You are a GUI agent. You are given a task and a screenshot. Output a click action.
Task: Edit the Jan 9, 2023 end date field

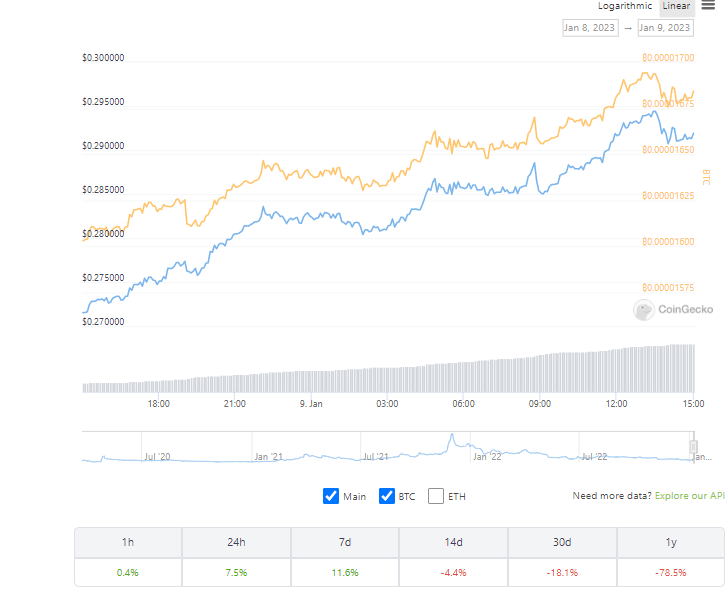click(x=665, y=28)
